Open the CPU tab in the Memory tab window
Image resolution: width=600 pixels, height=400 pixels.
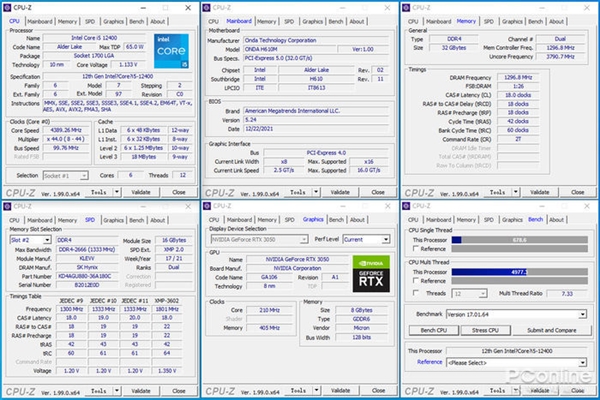[413, 21]
